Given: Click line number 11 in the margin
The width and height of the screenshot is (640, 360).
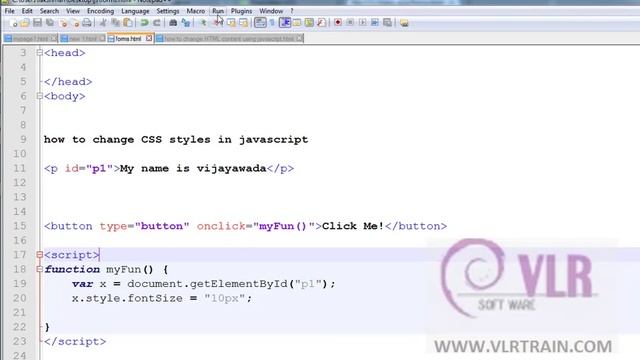Looking at the screenshot, I should pos(20,168).
